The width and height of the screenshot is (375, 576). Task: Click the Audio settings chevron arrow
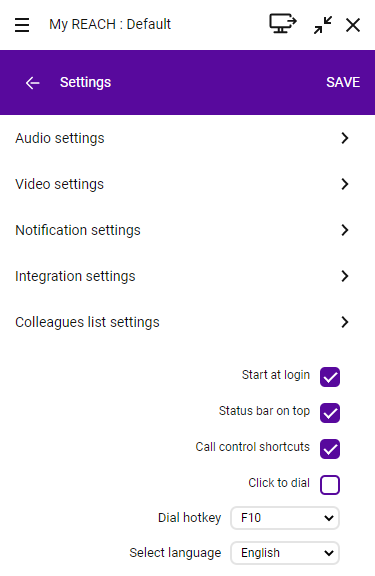tap(345, 138)
